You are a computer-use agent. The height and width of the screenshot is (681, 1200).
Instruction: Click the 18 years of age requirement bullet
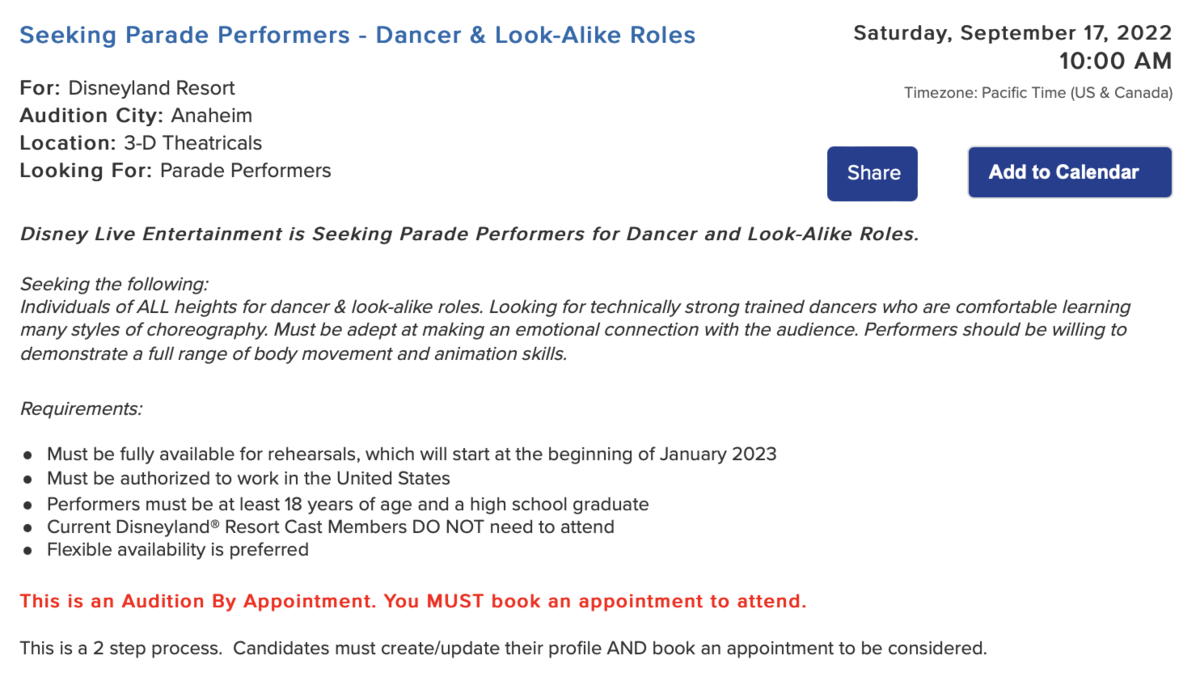click(347, 504)
